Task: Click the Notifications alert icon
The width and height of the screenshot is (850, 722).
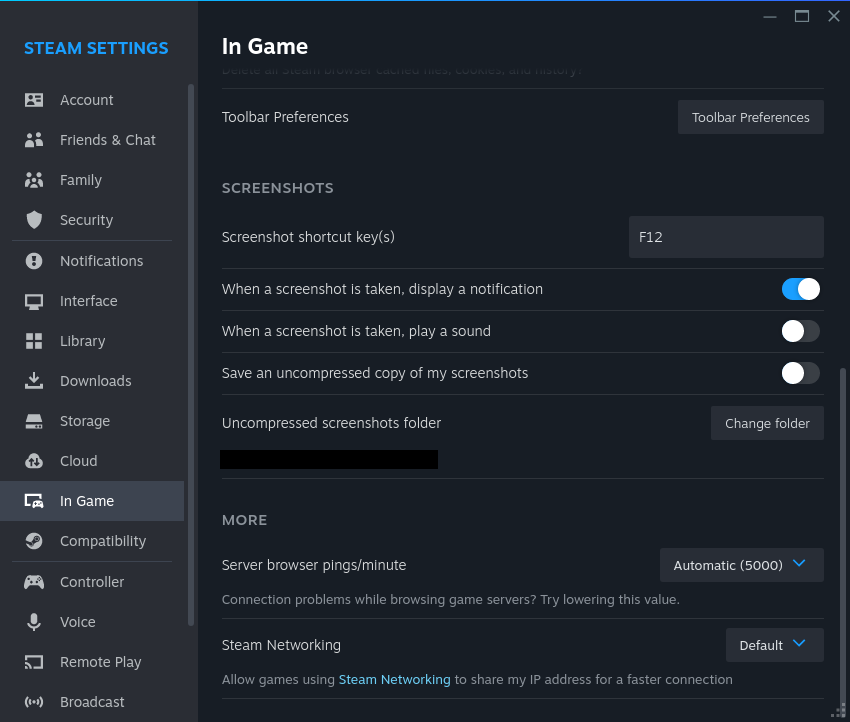Action: [34, 261]
